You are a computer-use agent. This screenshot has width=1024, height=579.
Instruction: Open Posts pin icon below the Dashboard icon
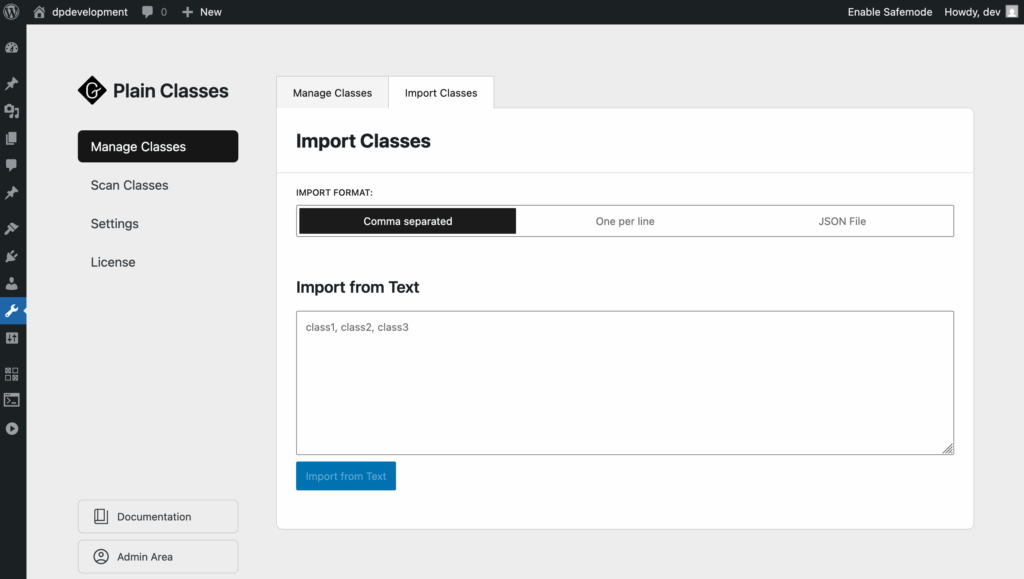click(12, 84)
